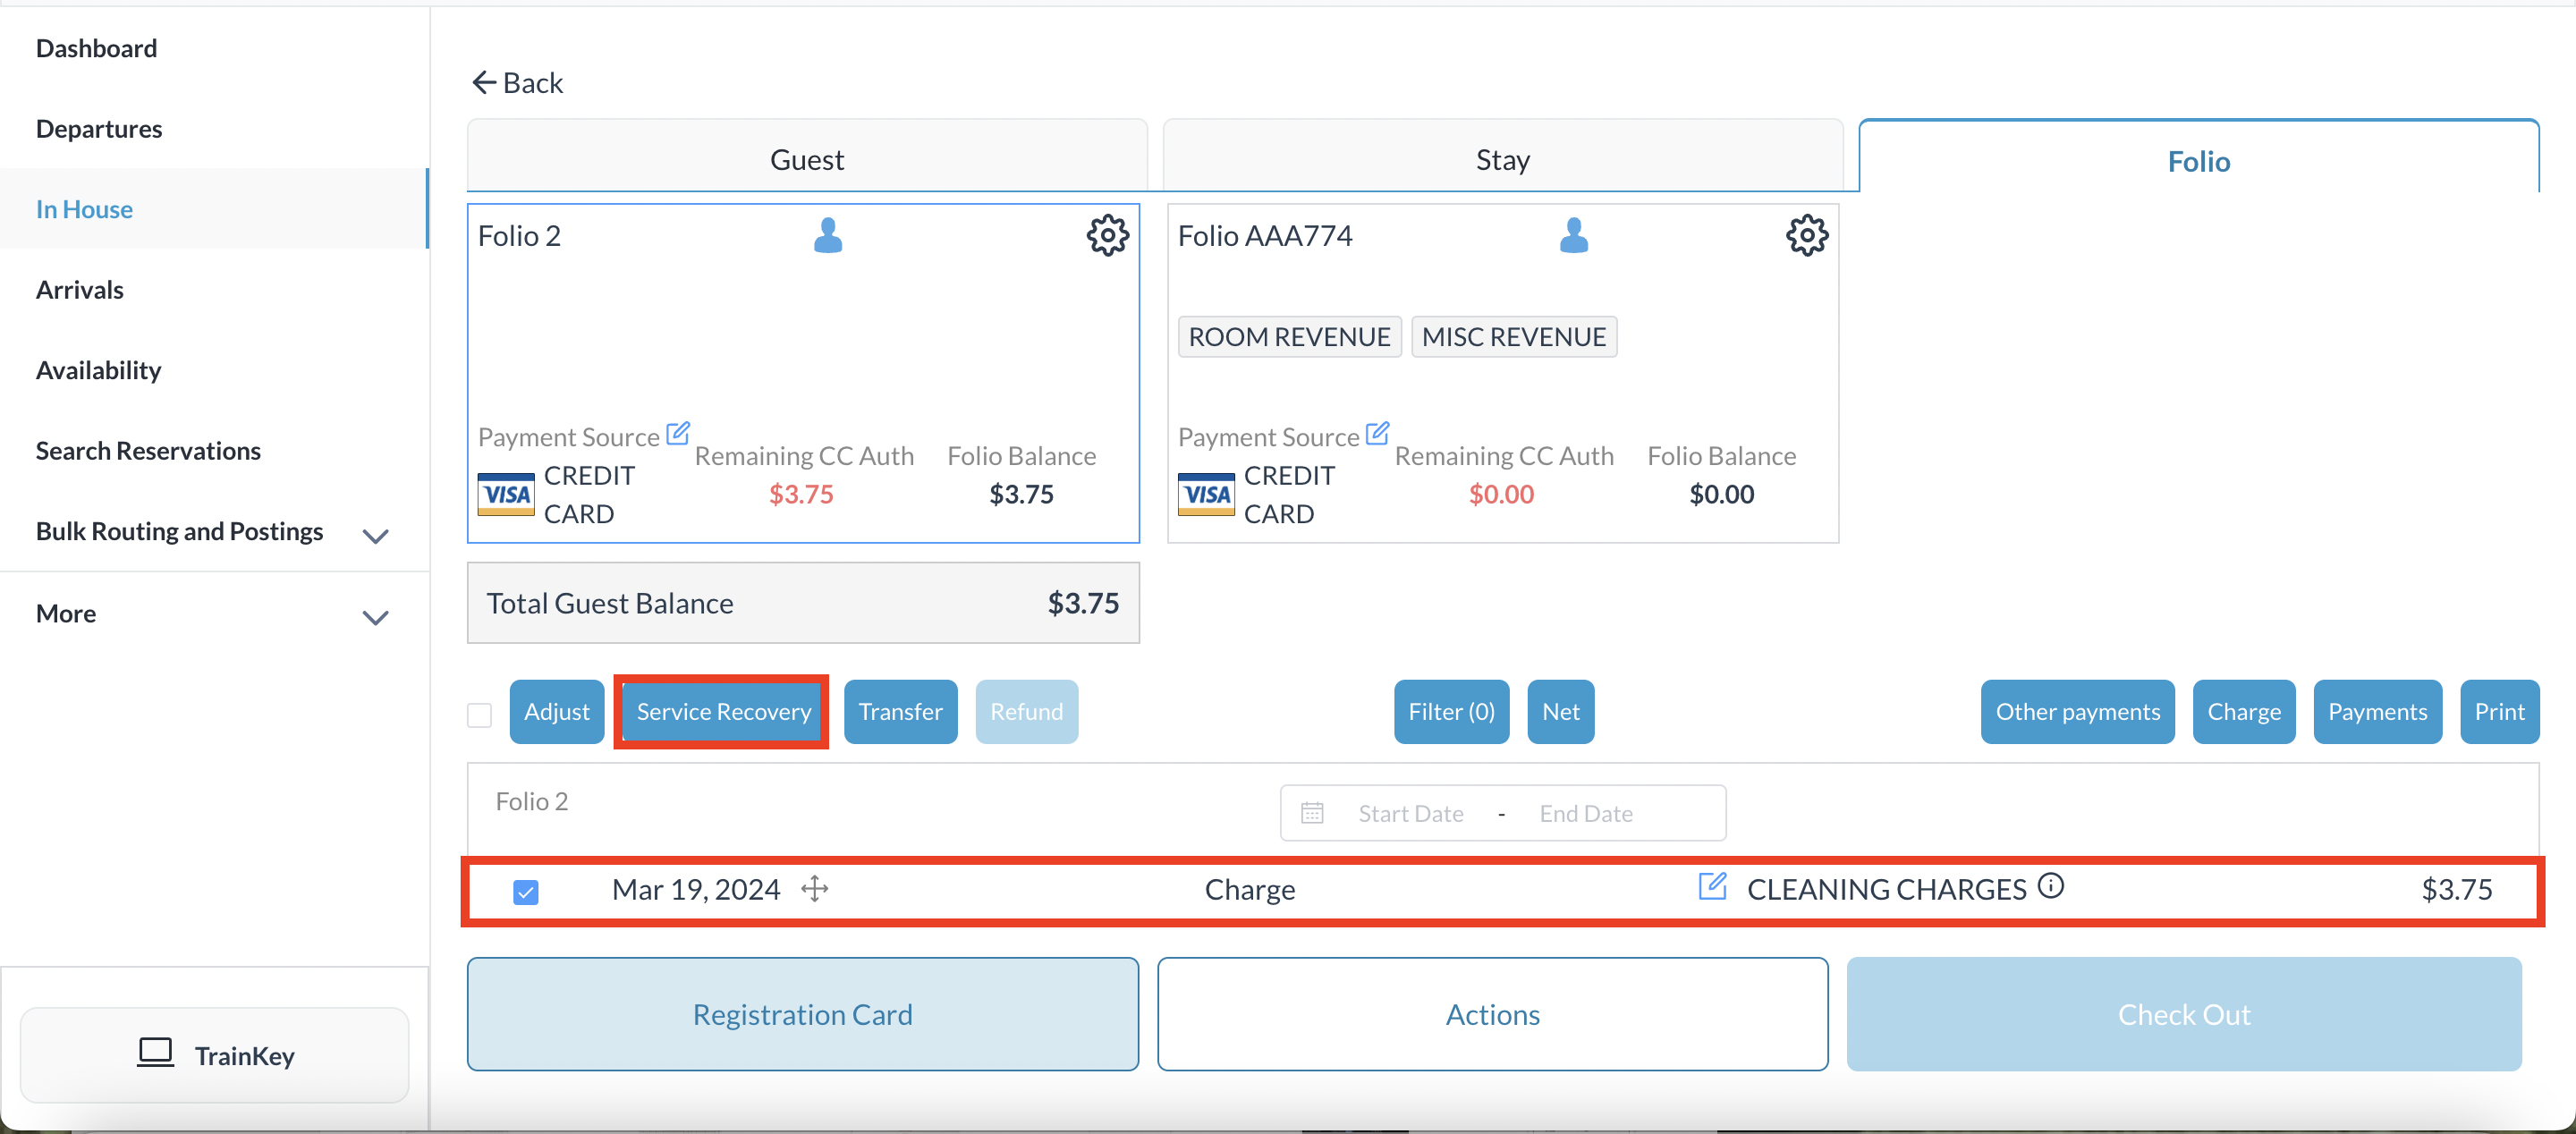The height and width of the screenshot is (1134, 2576).
Task: Edit Payment Source for Folio 2
Action: [677, 433]
